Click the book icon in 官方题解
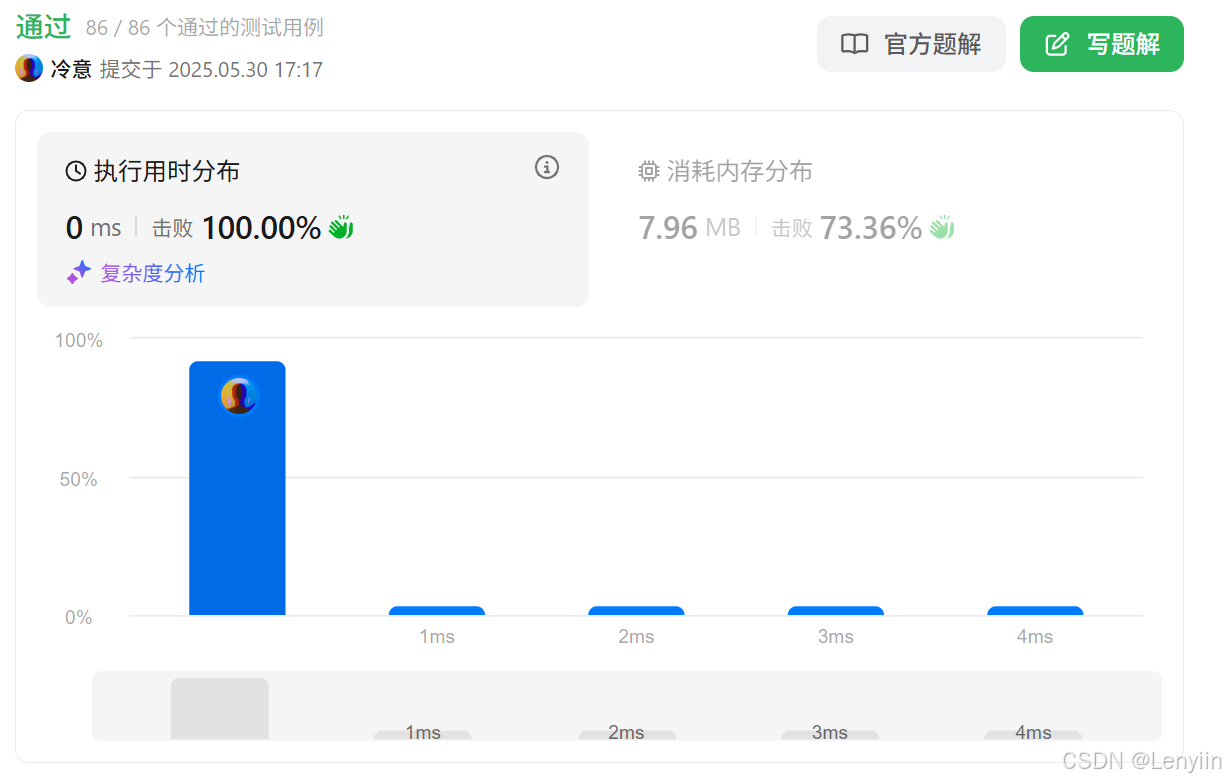This screenshot has width=1226, height=780. (854, 44)
